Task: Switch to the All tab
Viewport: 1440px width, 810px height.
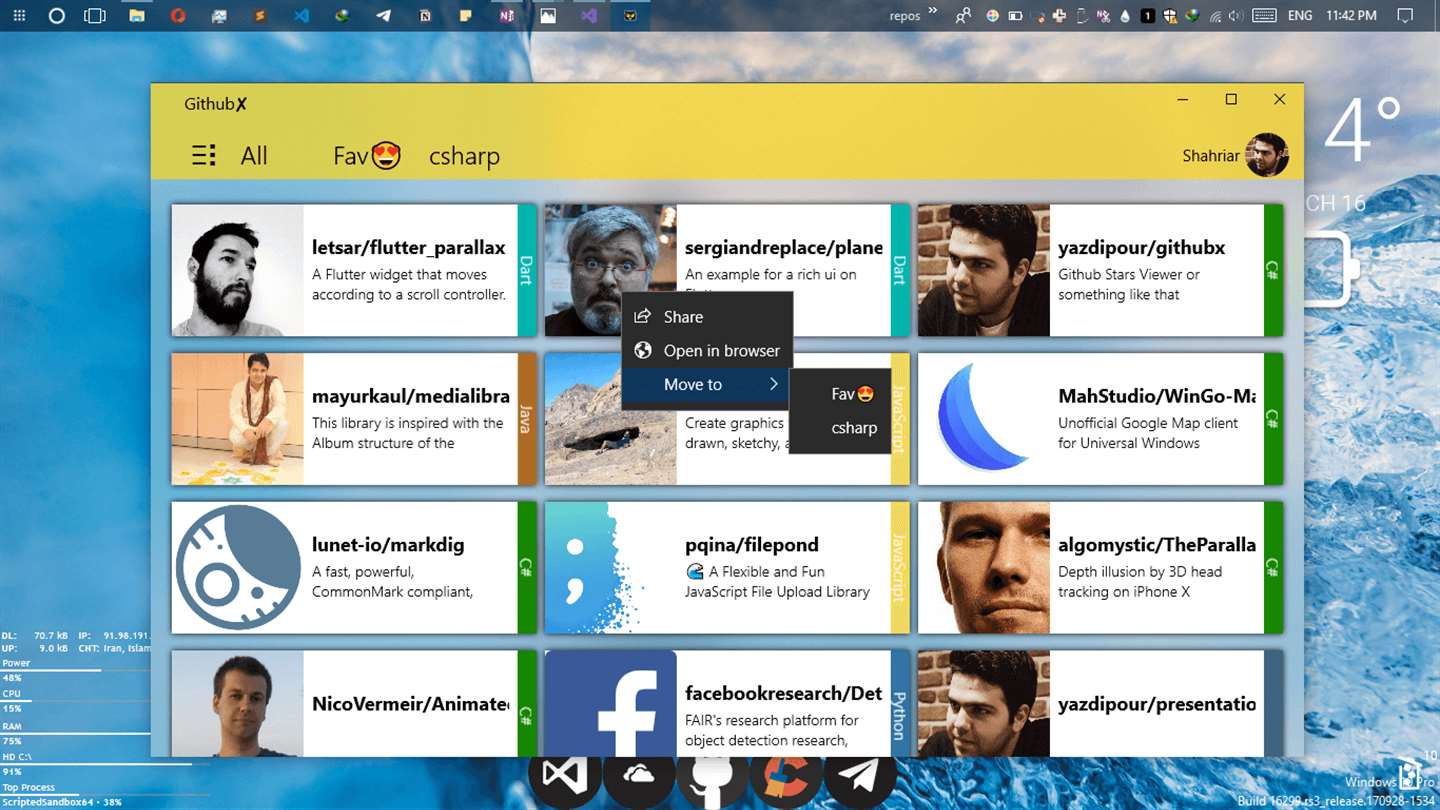Action: [254, 156]
